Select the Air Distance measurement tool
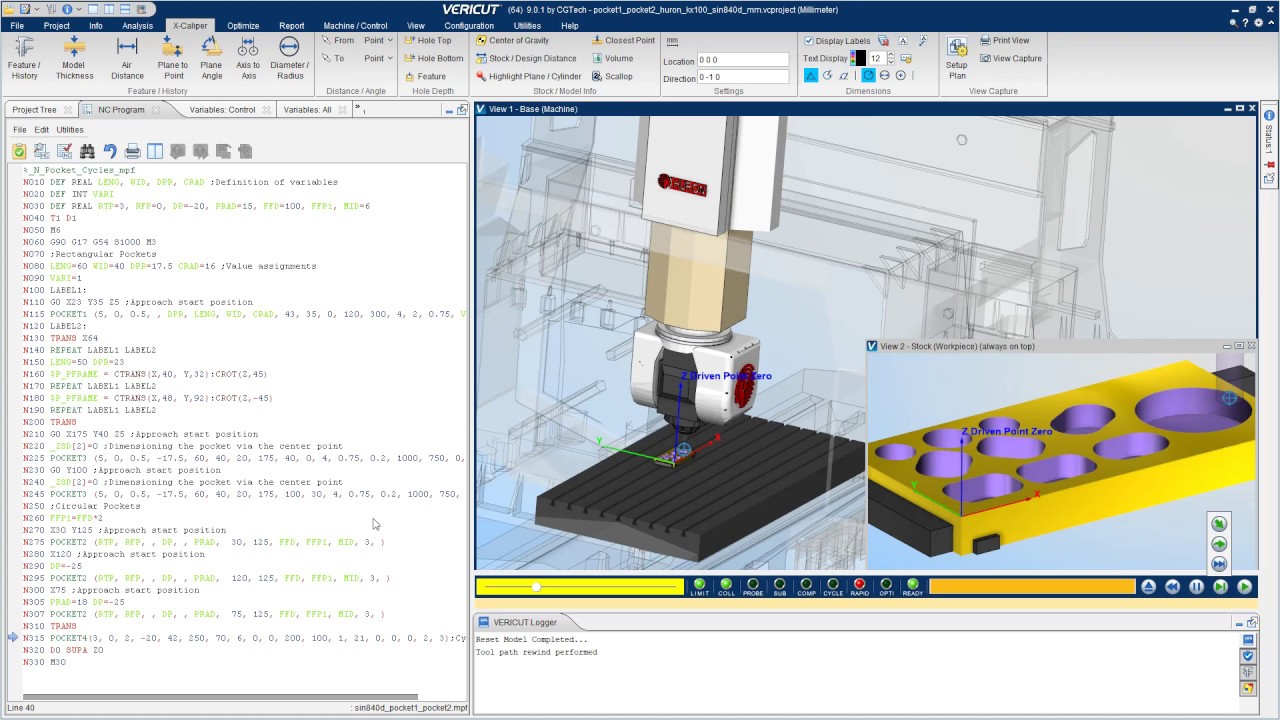 127,58
